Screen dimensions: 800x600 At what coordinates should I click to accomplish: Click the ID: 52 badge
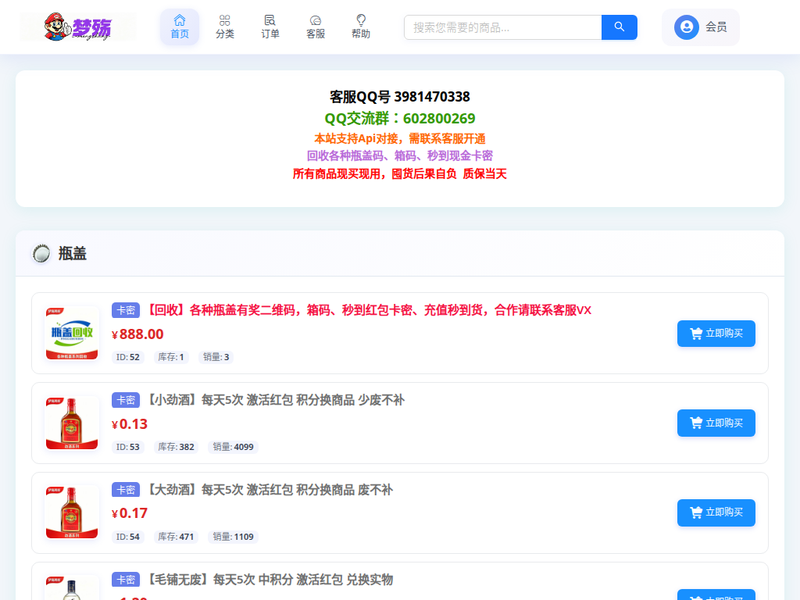128,357
